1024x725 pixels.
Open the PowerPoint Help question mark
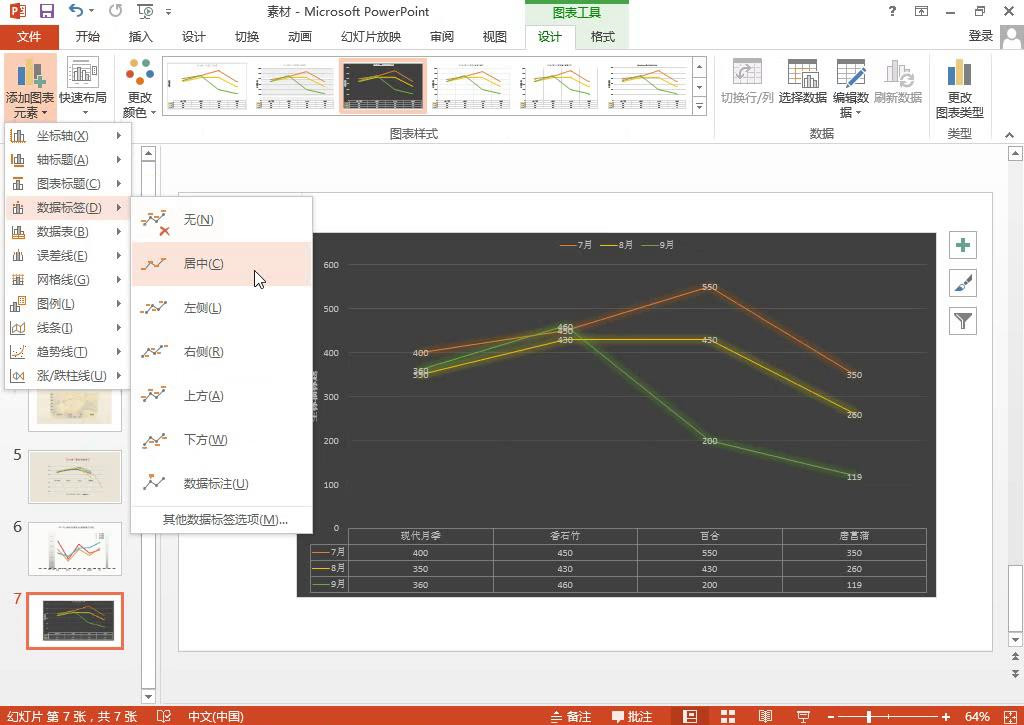point(892,11)
